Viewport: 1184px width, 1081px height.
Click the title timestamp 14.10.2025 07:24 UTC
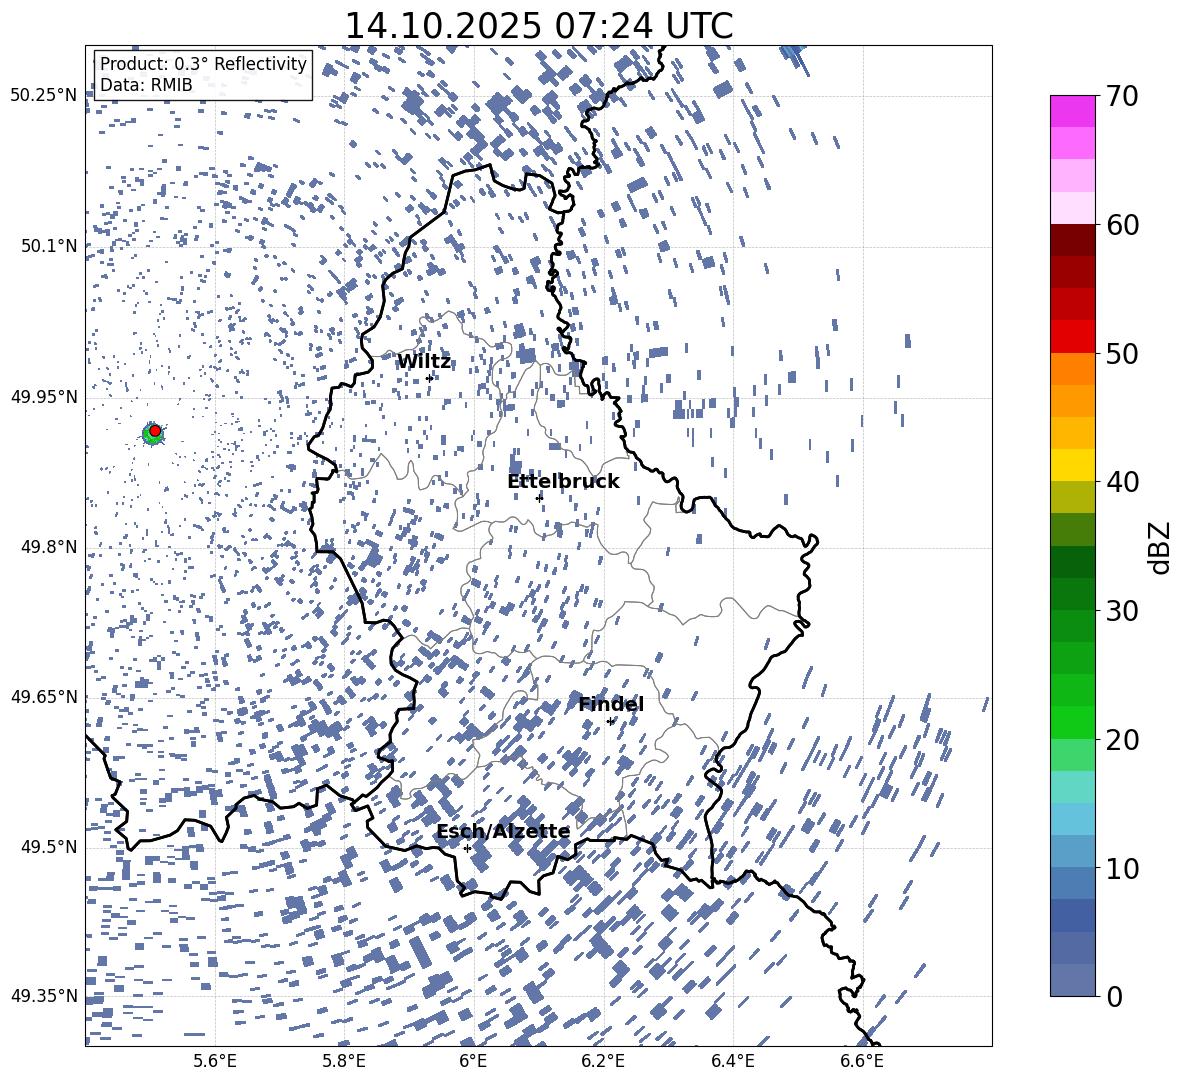[539, 26]
